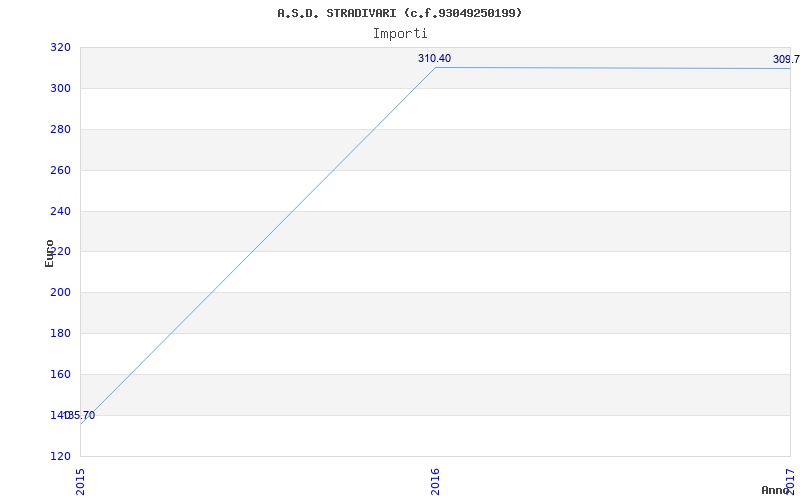
Task: Click the Anno x-axis title
Action: pos(775,490)
